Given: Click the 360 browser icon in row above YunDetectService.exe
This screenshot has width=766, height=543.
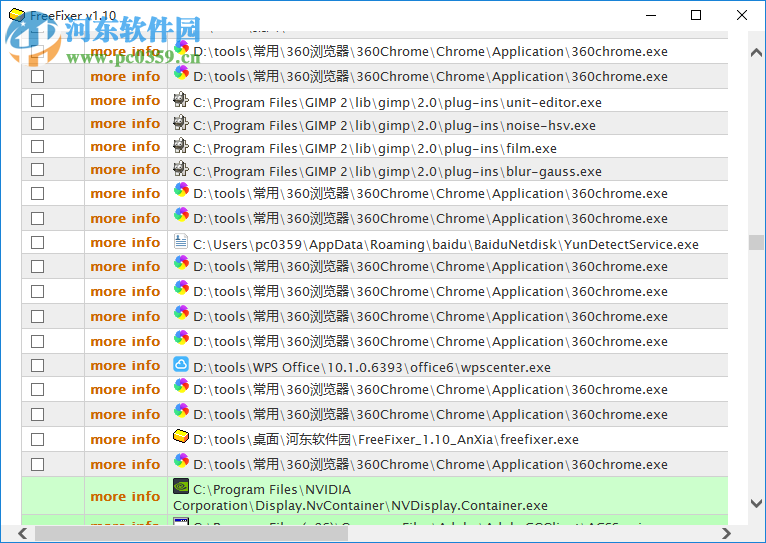Looking at the screenshot, I should point(181,215).
